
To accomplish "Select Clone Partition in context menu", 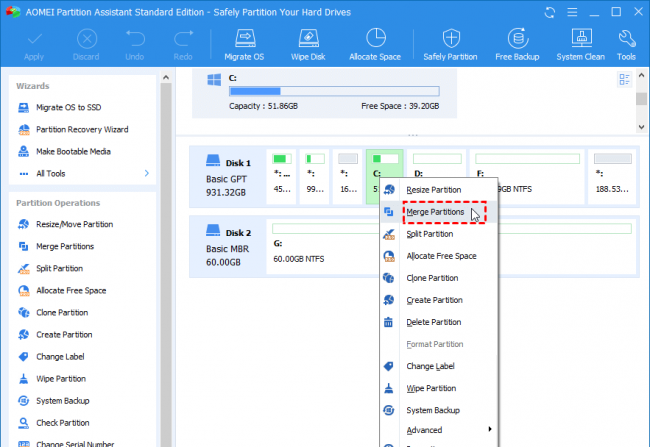I will tap(439, 278).
